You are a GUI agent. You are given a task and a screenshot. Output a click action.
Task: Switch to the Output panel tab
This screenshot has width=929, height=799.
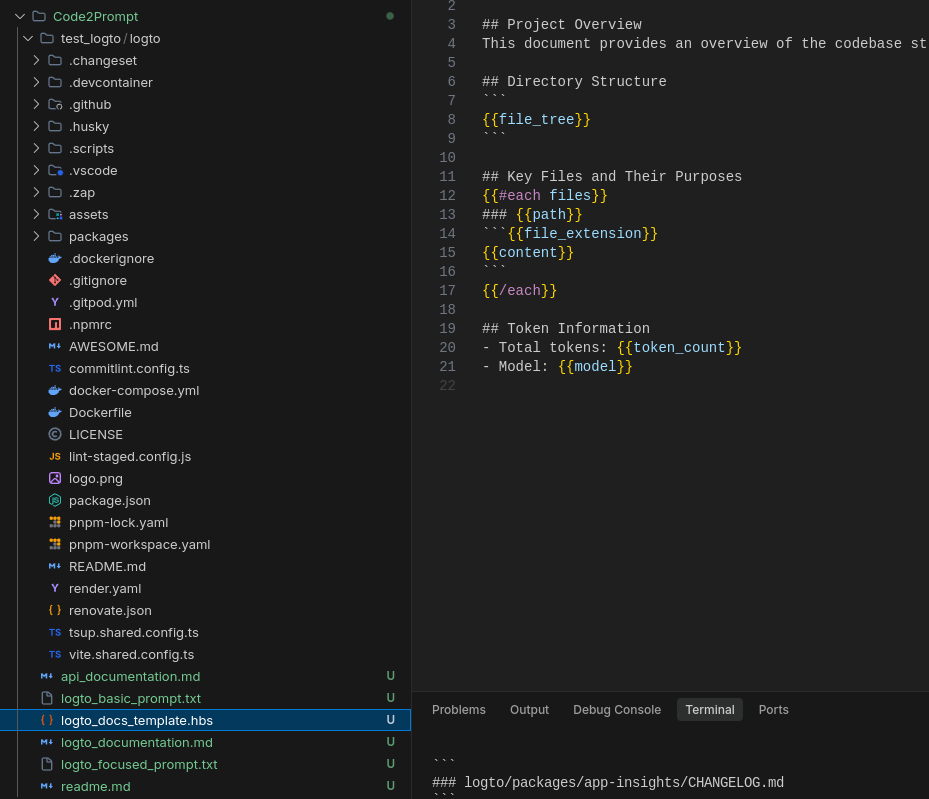click(x=529, y=710)
